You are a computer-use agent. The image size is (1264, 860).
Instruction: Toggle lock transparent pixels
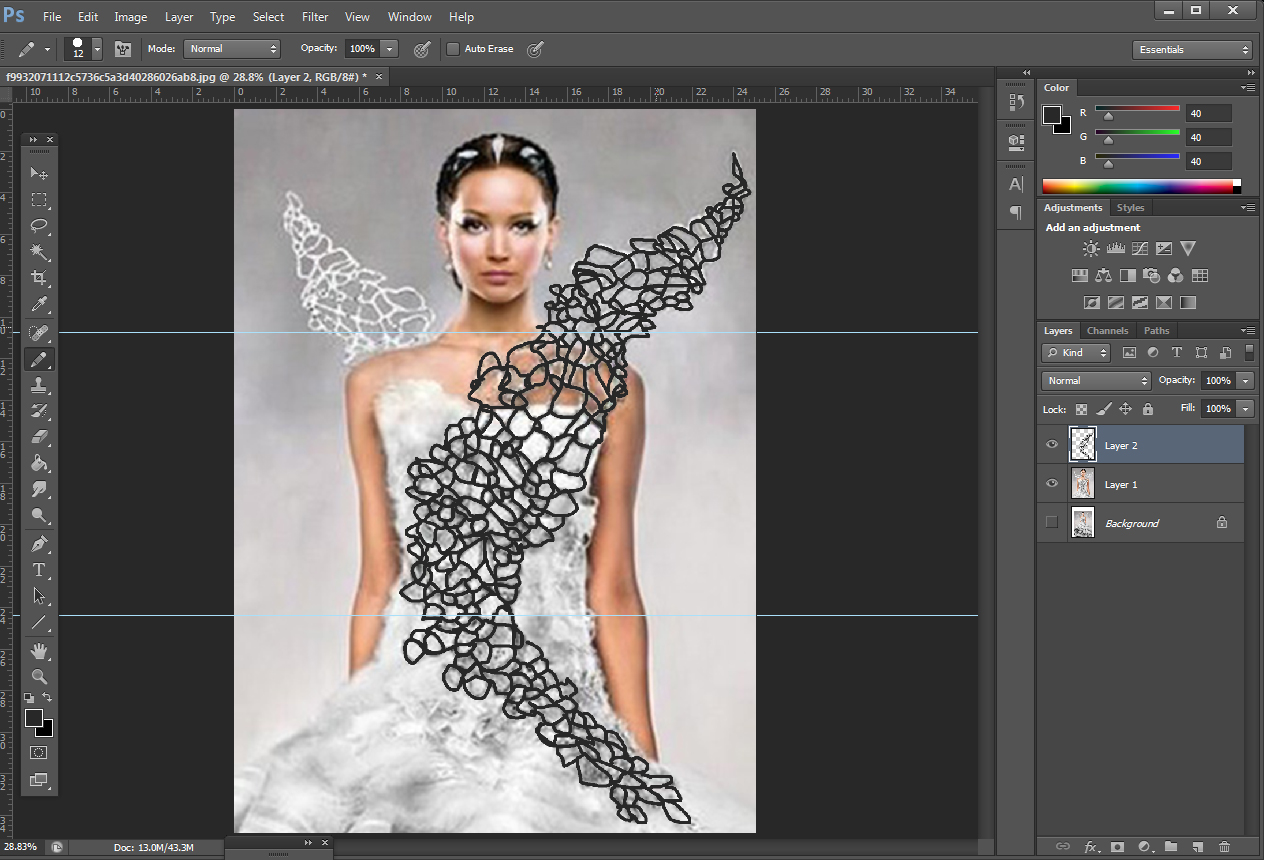[1081, 409]
